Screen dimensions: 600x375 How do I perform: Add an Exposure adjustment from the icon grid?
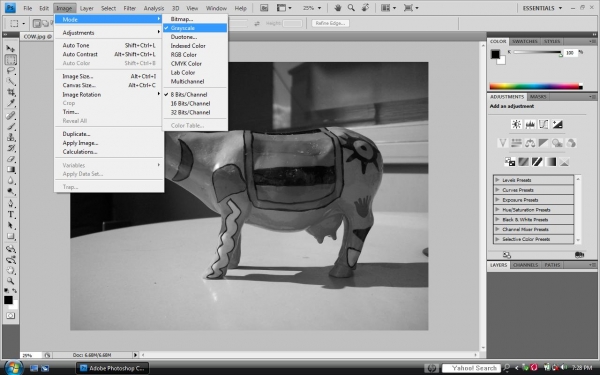[x=557, y=124]
